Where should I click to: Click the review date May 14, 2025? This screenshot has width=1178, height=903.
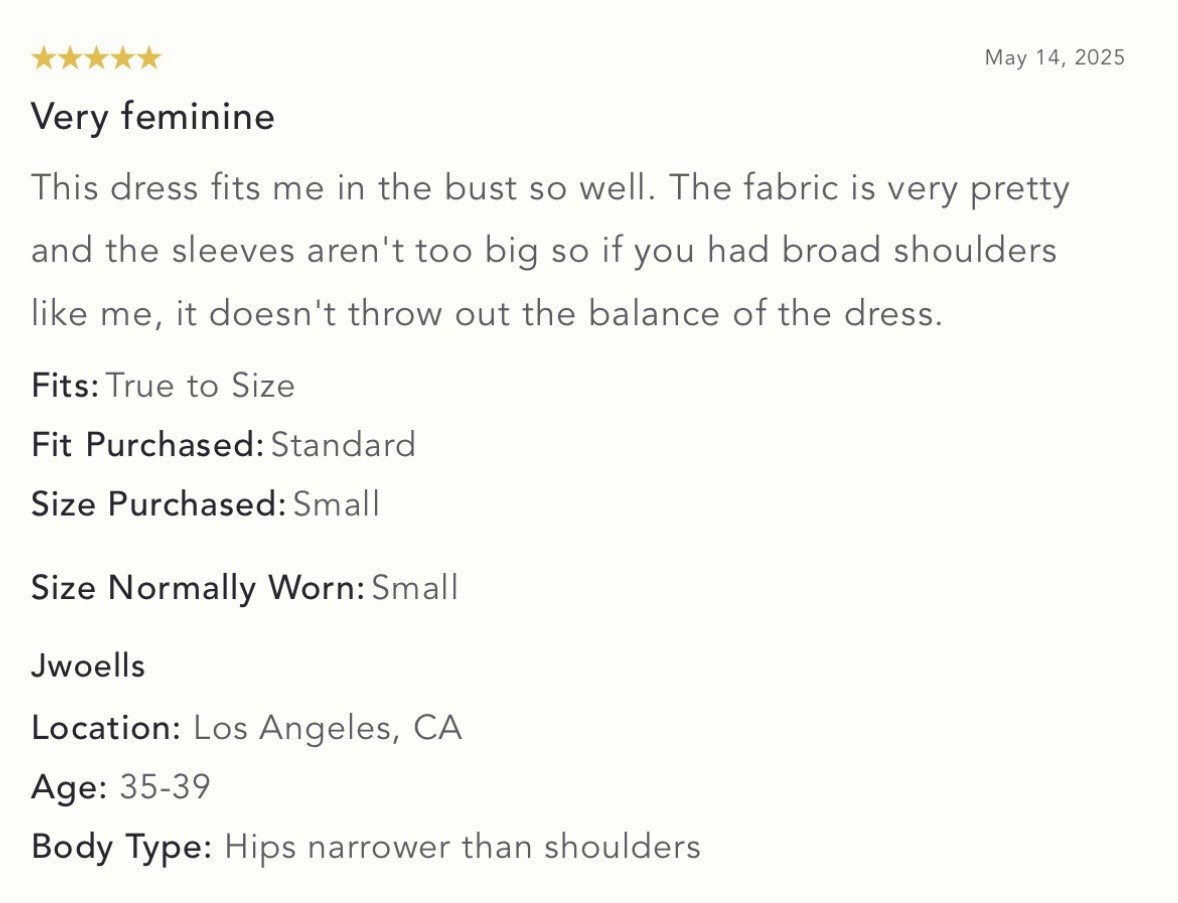click(x=1055, y=58)
